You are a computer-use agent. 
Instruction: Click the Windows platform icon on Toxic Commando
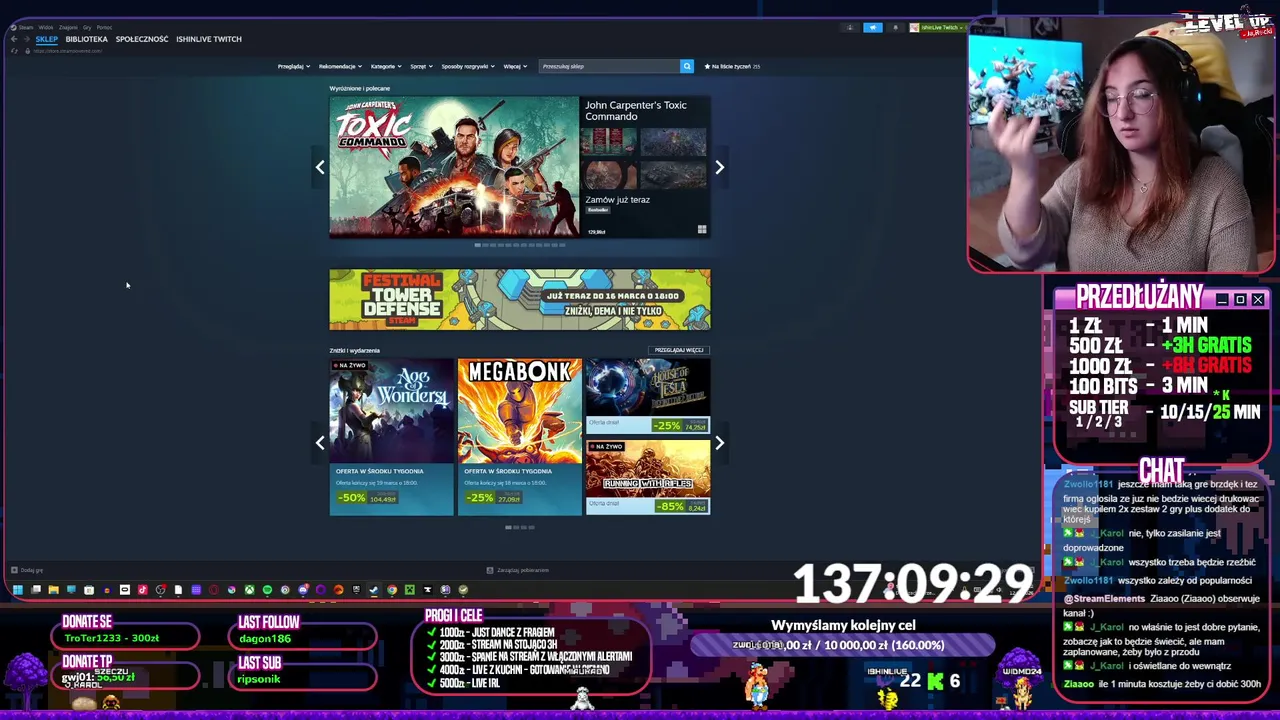[x=702, y=230]
